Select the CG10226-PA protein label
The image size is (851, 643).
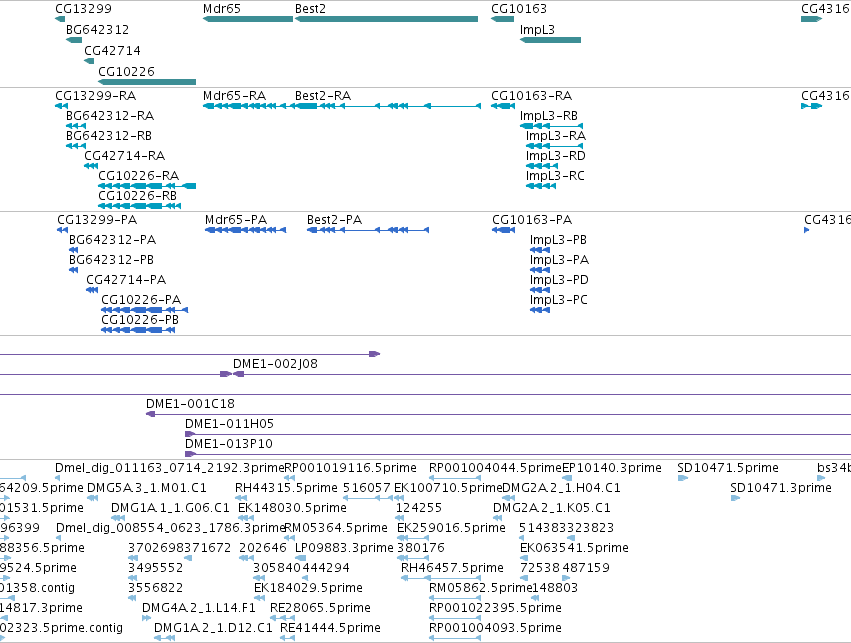tap(142, 300)
